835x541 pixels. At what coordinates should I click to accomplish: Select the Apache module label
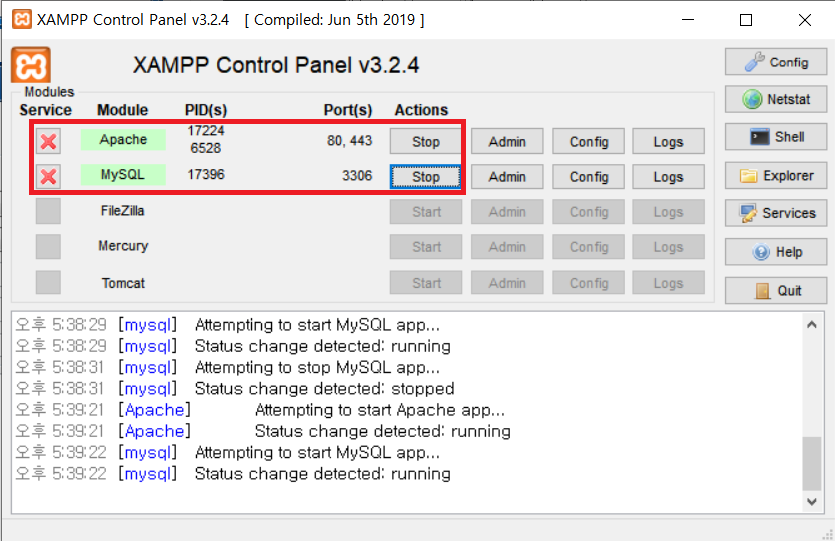(x=123, y=140)
